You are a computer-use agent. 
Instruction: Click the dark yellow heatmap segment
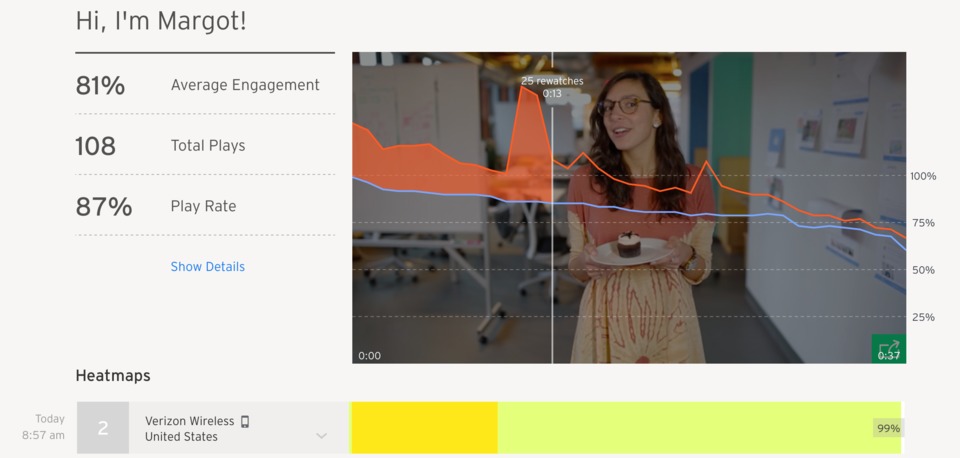424,428
